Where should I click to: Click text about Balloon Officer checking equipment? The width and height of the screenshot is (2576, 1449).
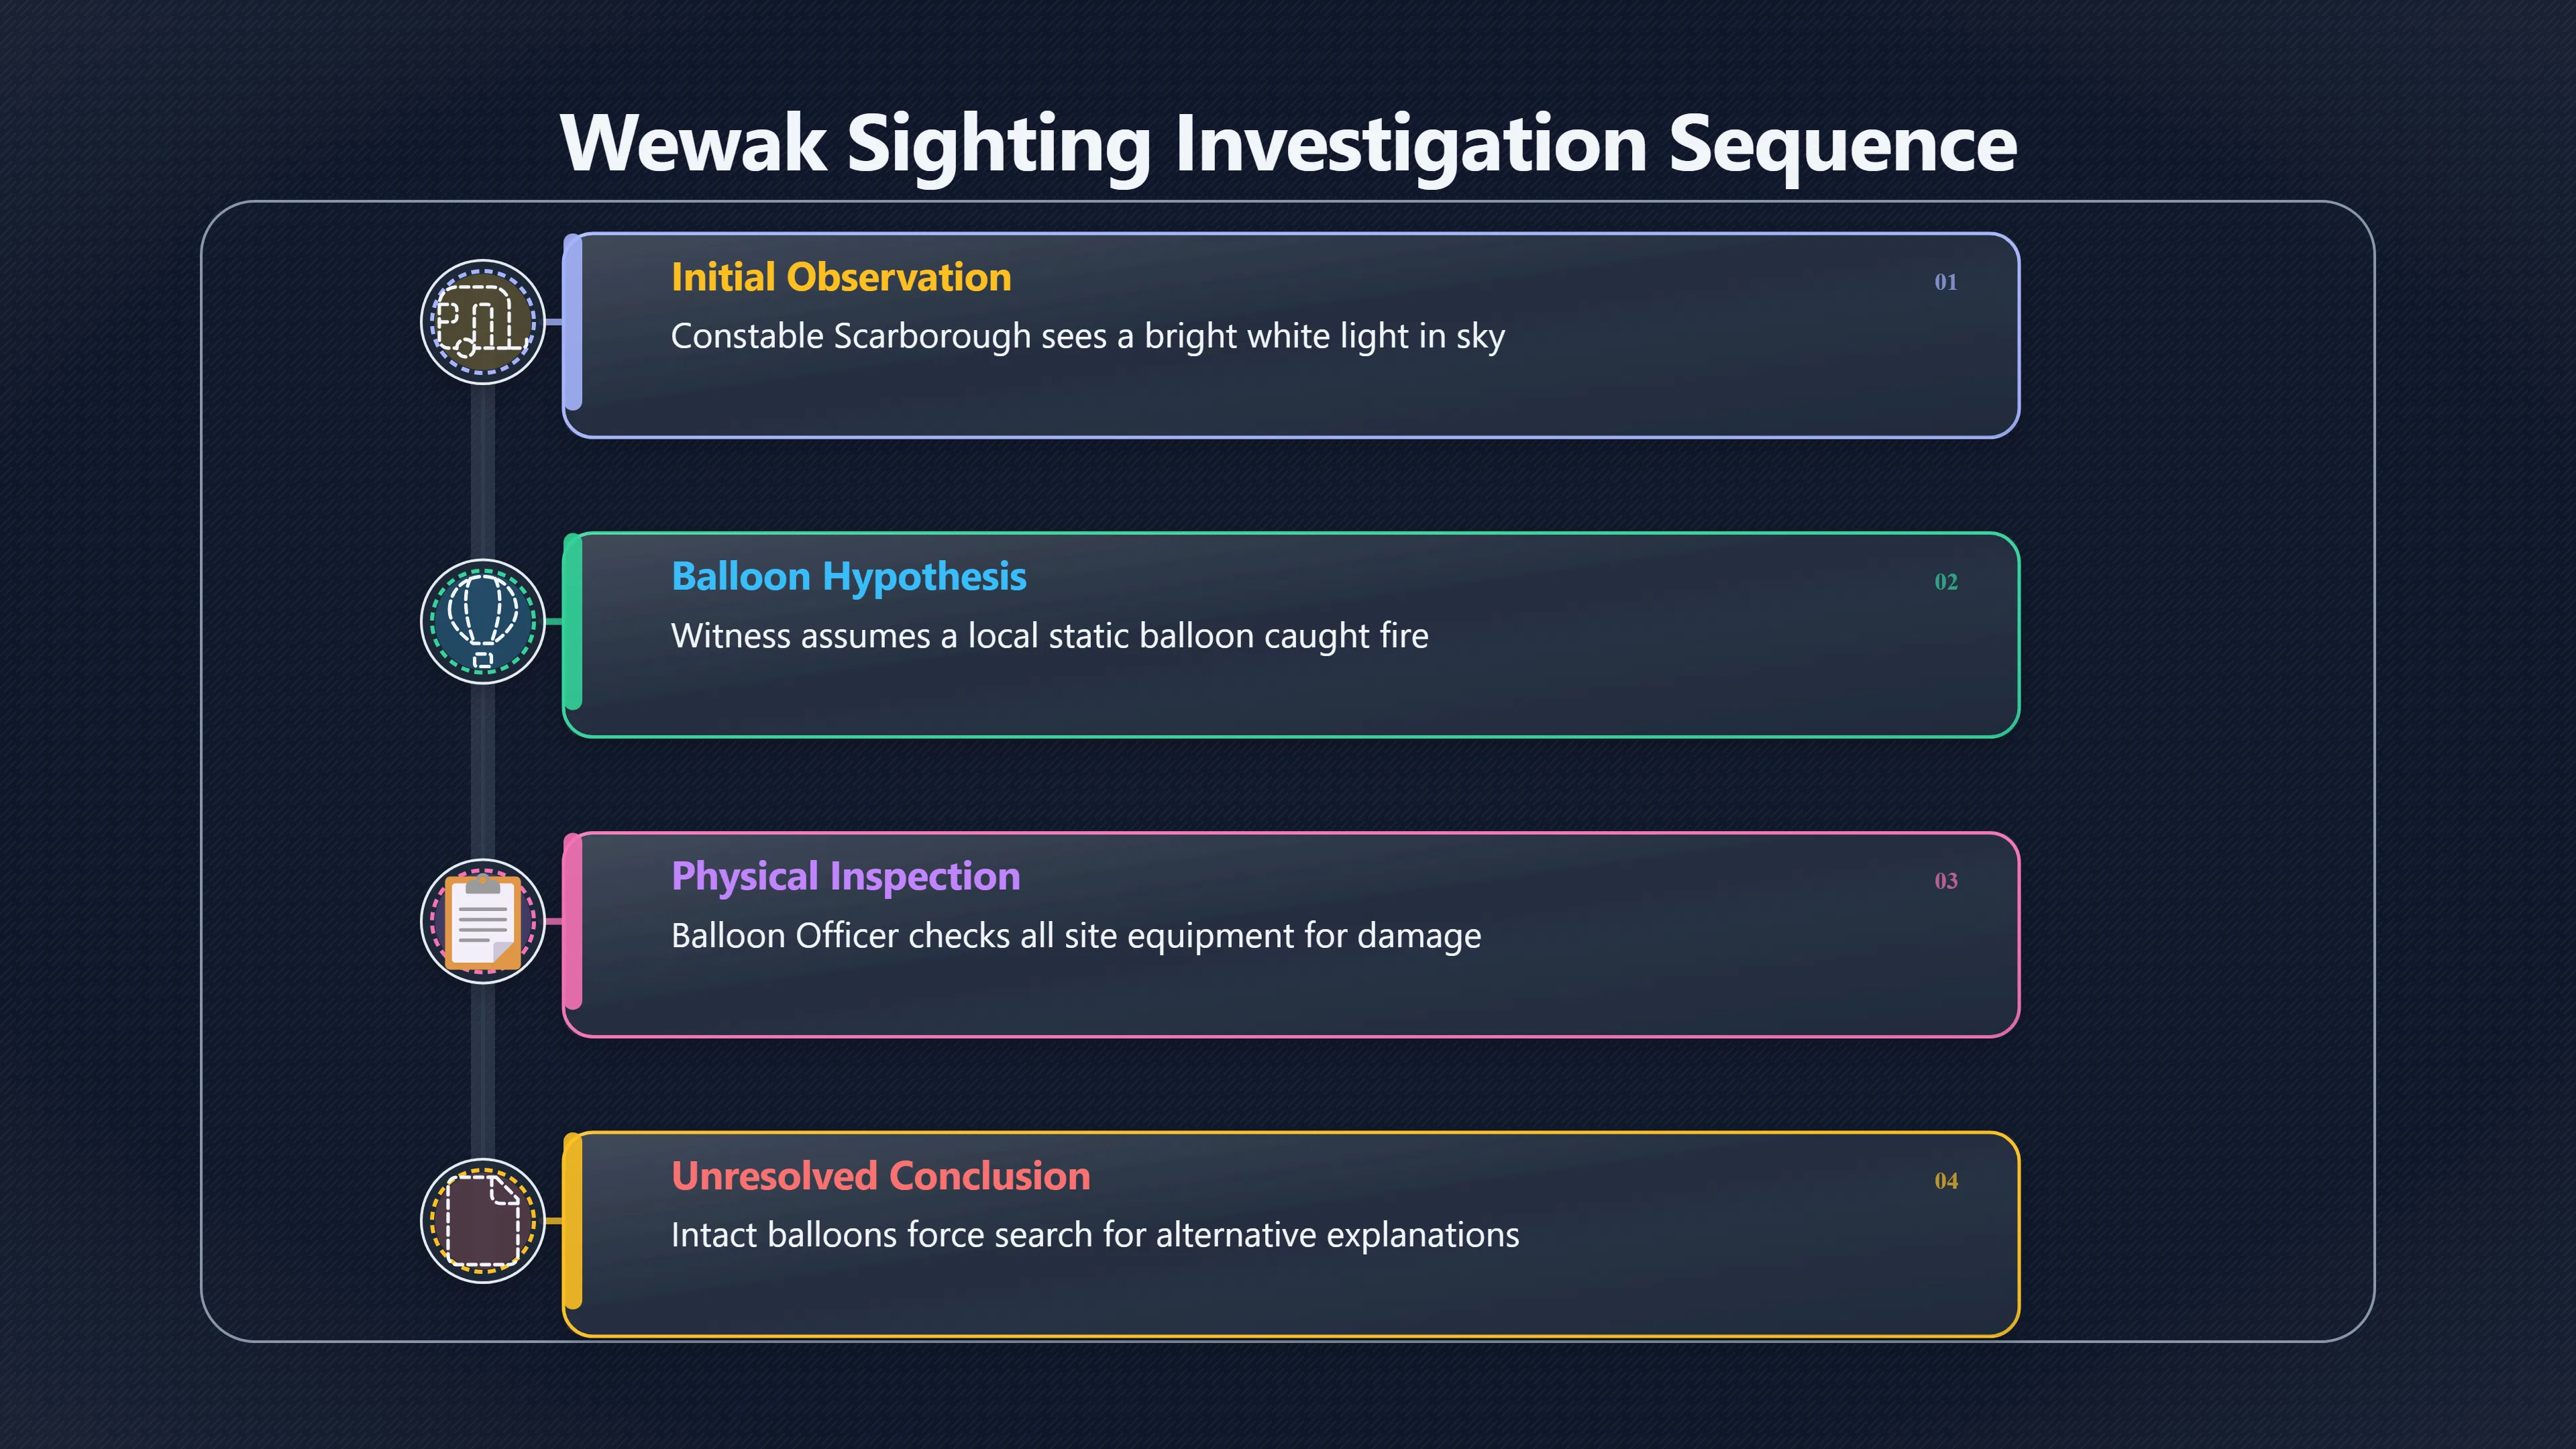click(1076, 936)
